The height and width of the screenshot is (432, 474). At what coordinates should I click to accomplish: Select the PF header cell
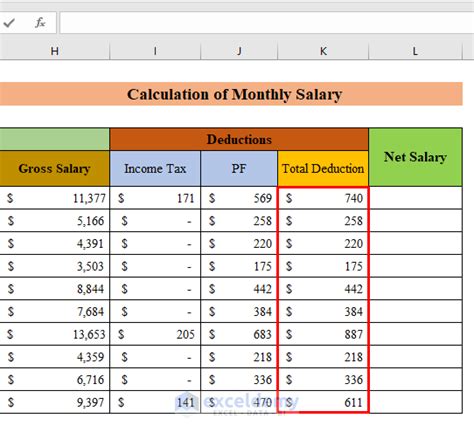239,168
